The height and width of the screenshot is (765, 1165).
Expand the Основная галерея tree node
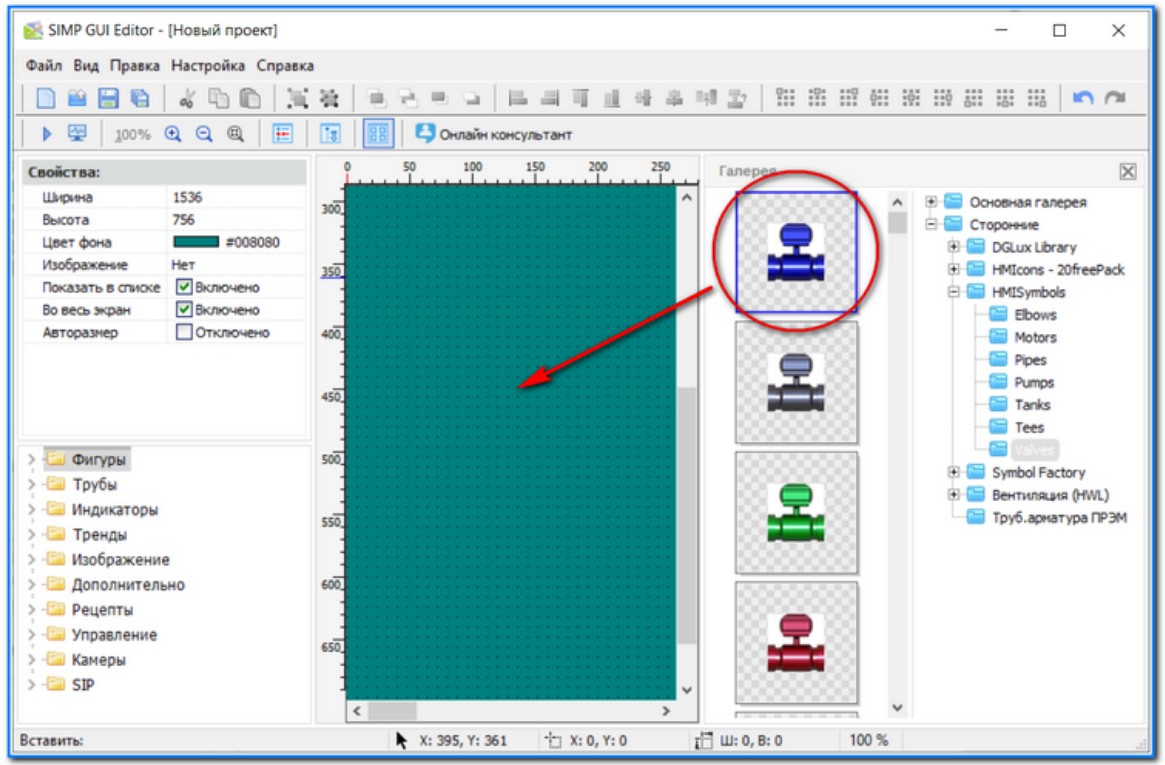tap(931, 201)
